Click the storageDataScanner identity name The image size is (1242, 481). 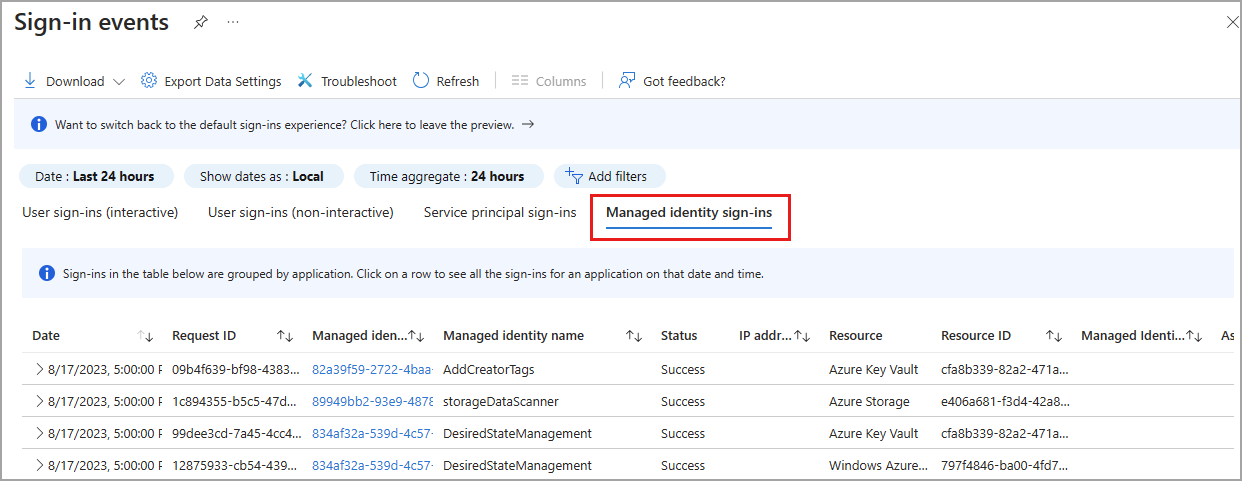pos(501,402)
